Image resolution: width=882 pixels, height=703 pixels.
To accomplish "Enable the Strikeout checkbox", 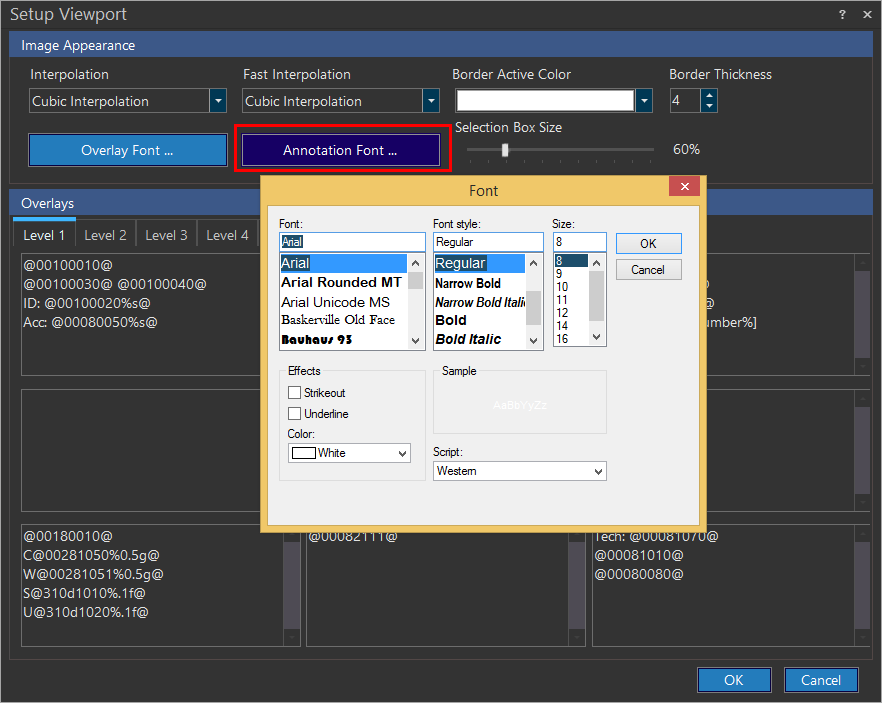I will (x=295, y=393).
